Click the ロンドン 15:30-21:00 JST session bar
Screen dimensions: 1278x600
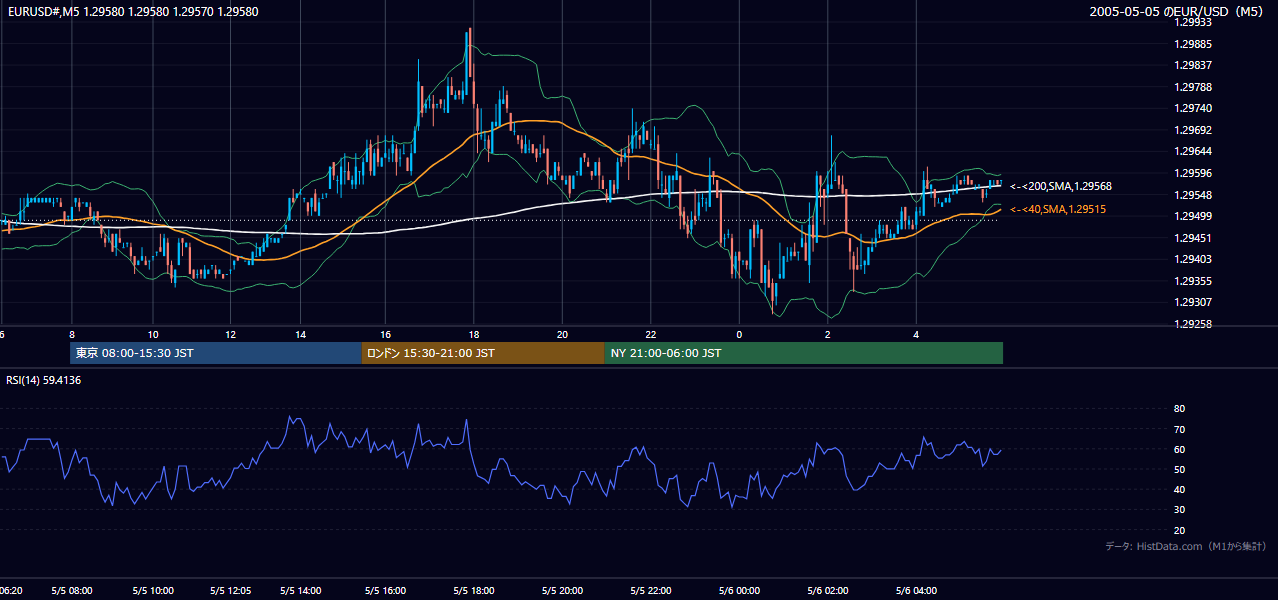[x=483, y=353]
